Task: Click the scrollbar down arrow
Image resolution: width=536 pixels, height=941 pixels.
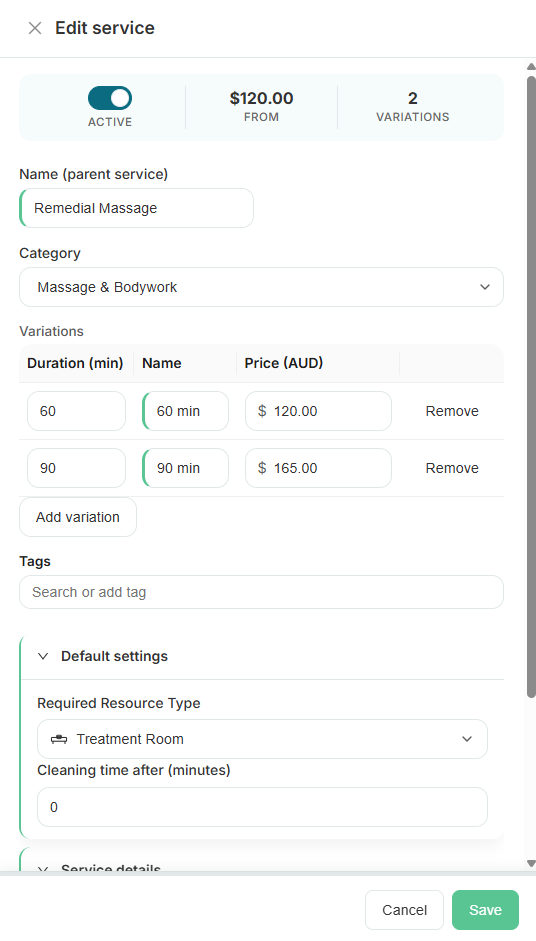Action: 531,864
